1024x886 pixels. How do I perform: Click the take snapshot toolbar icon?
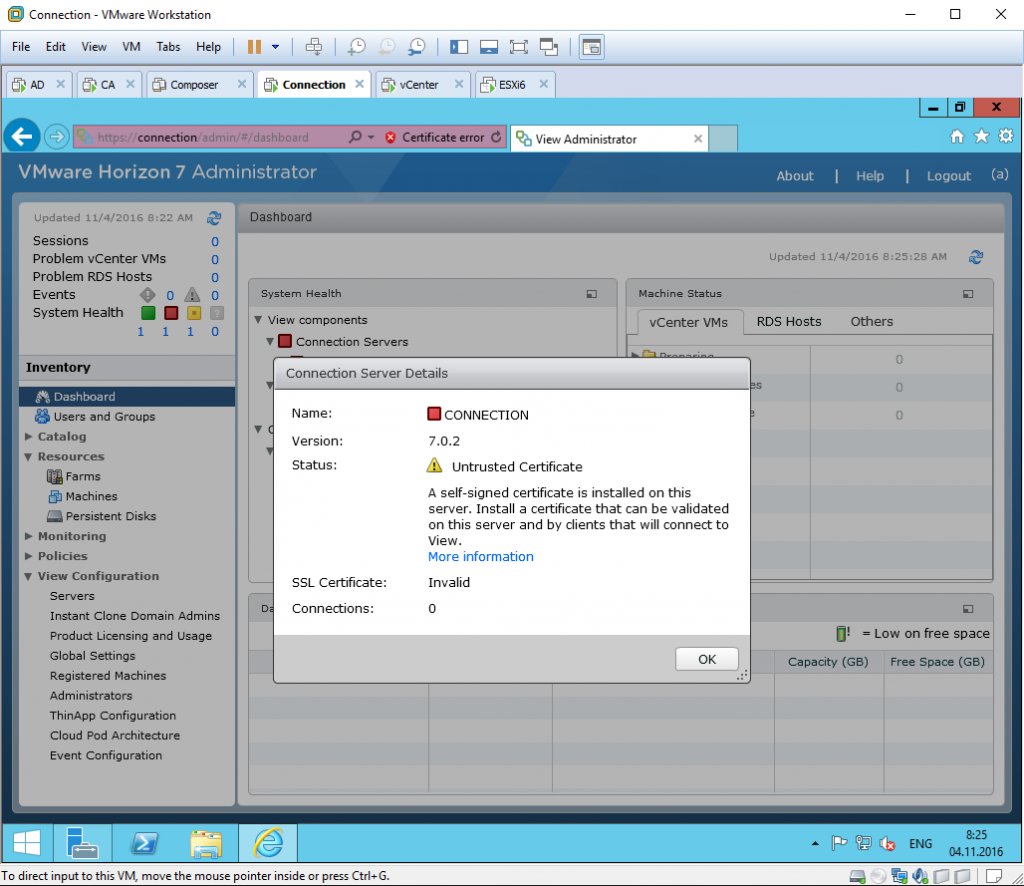coord(357,46)
